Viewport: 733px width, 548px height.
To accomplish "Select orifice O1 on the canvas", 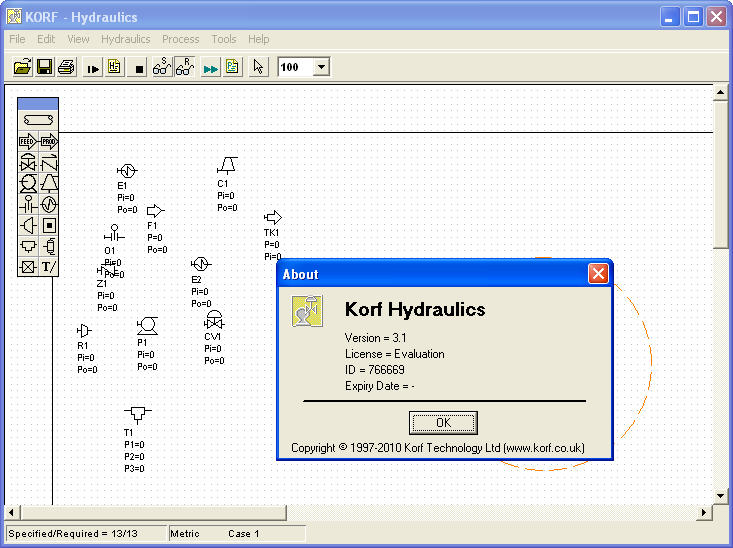I will click(x=114, y=233).
